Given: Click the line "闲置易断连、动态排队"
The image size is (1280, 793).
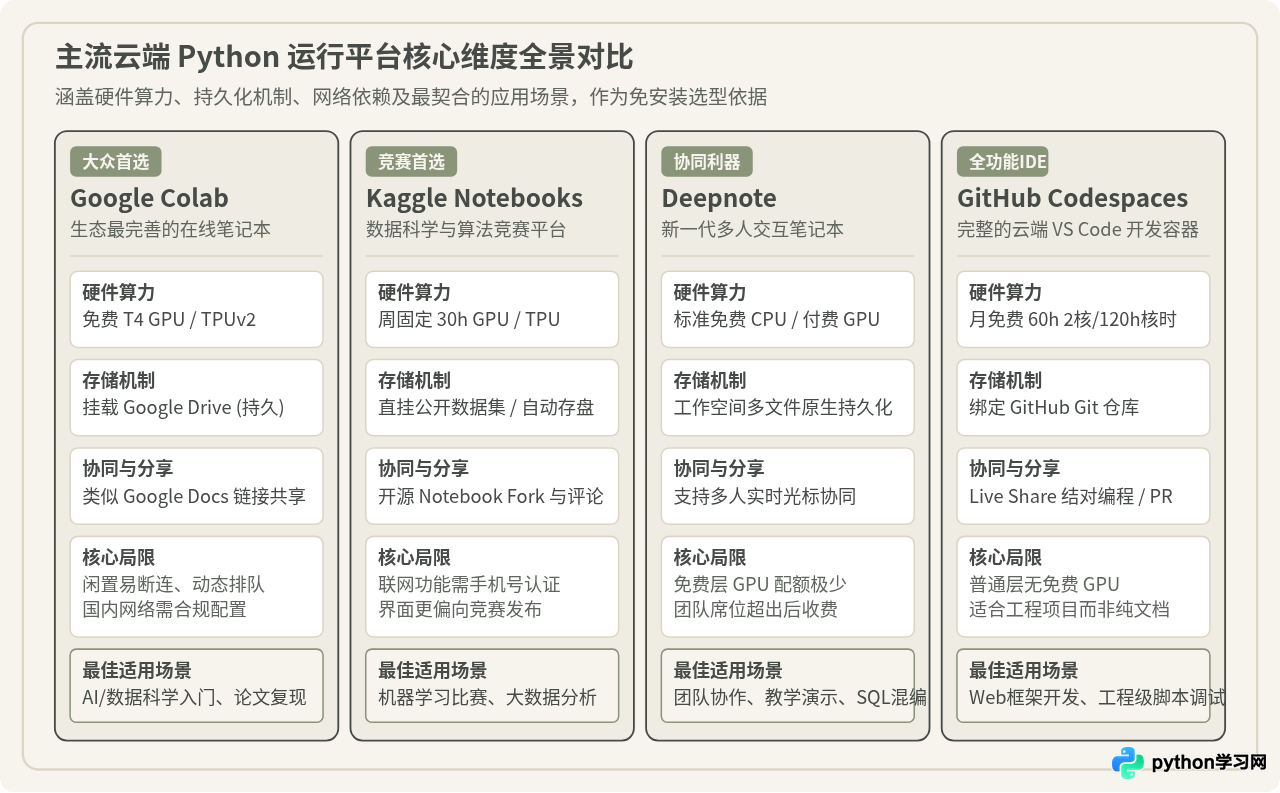Looking at the screenshot, I should click(x=174, y=584).
